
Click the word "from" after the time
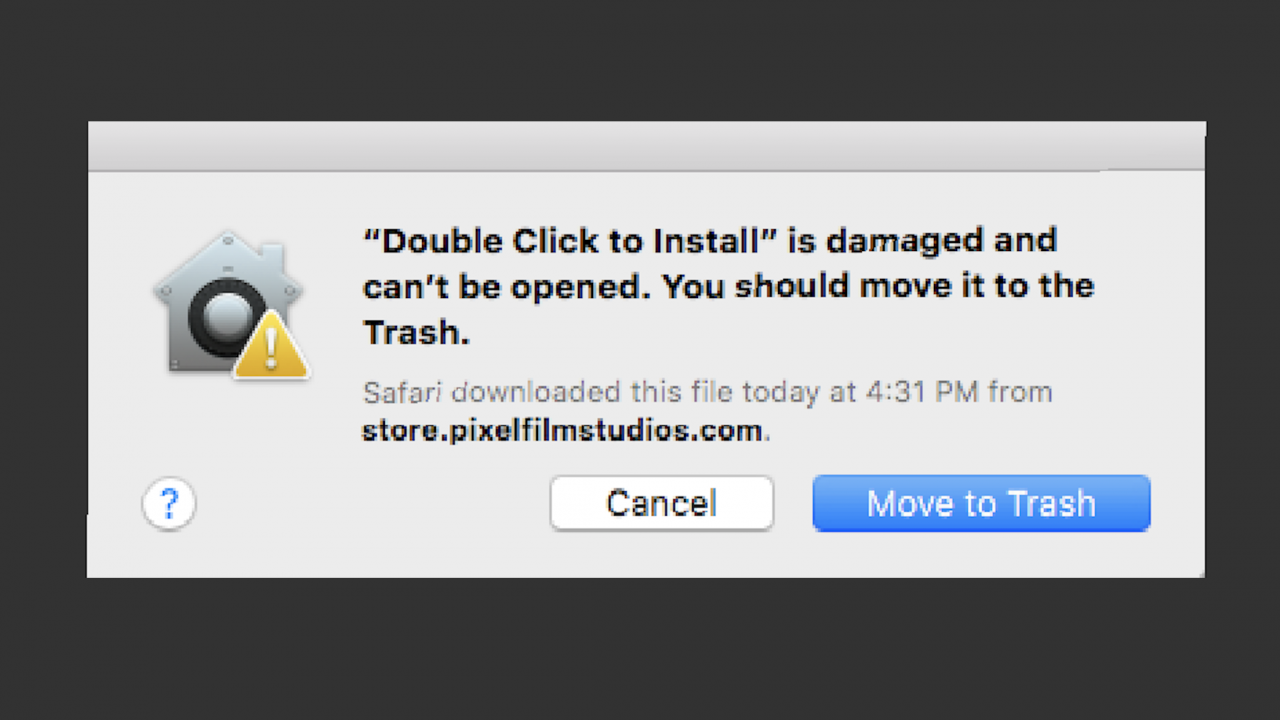(x=1020, y=391)
